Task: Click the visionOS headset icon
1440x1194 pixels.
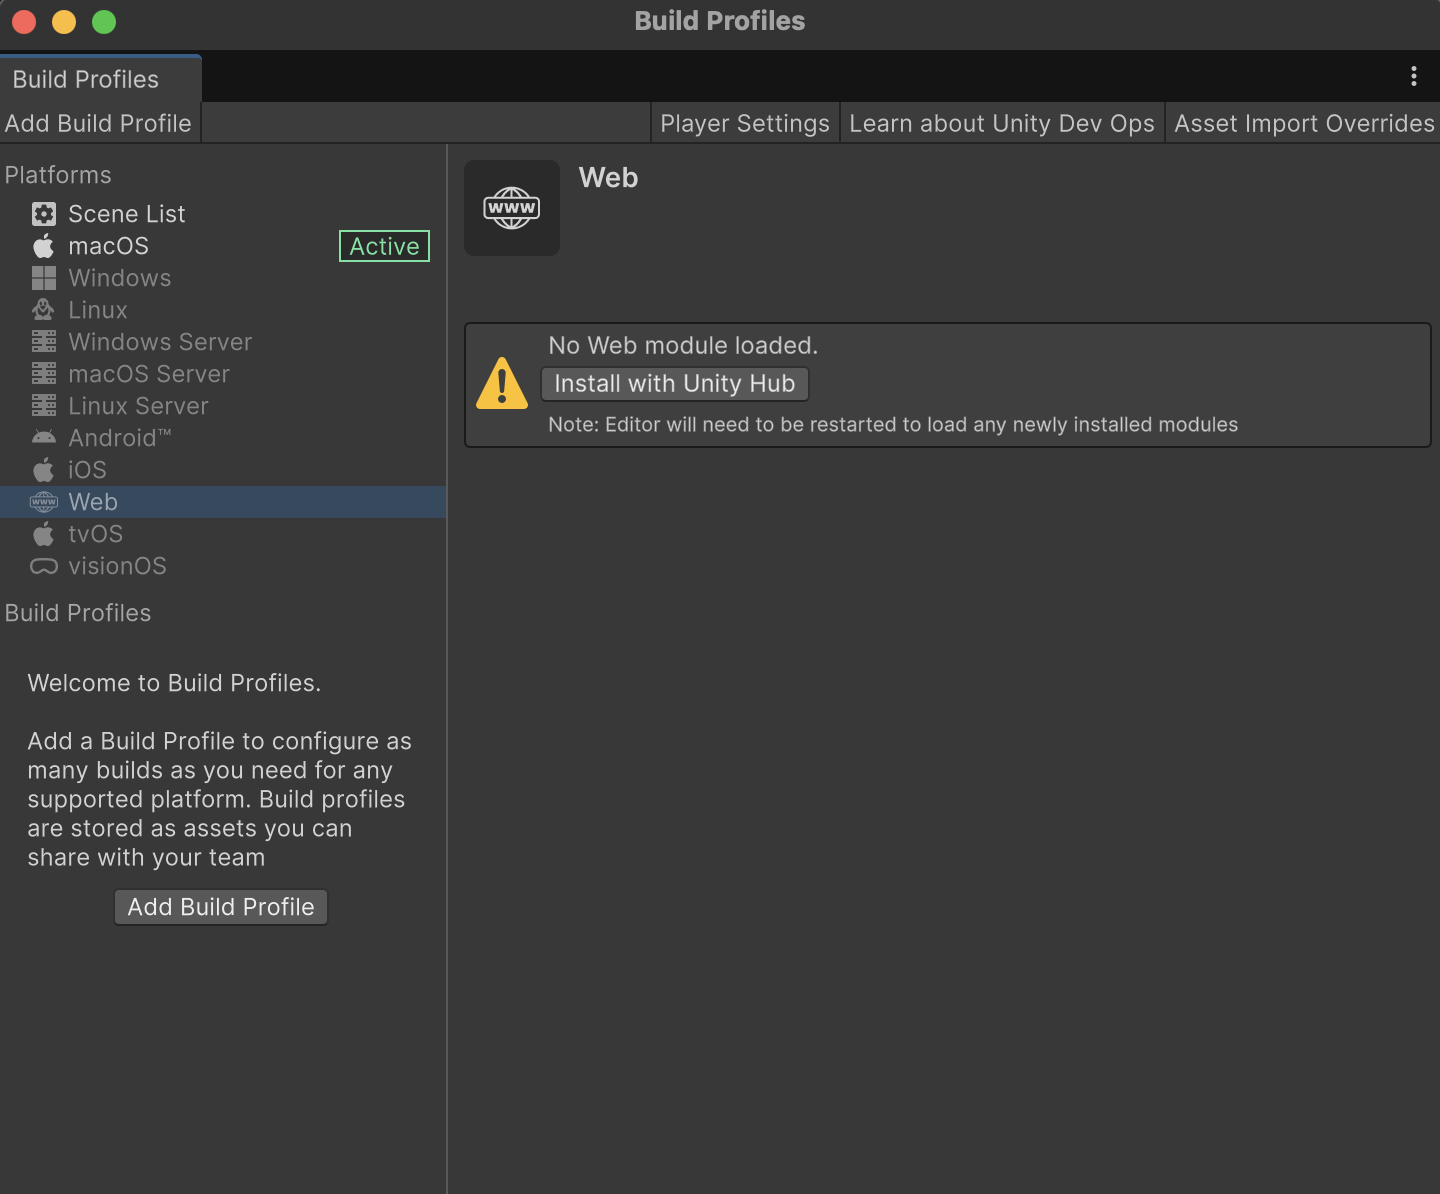Action: tap(44, 566)
